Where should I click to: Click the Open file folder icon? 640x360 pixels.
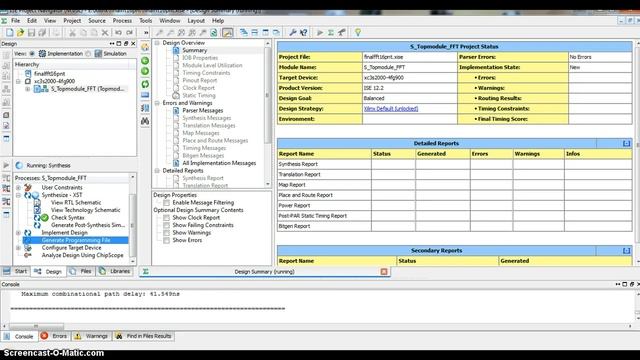(20, 32)
